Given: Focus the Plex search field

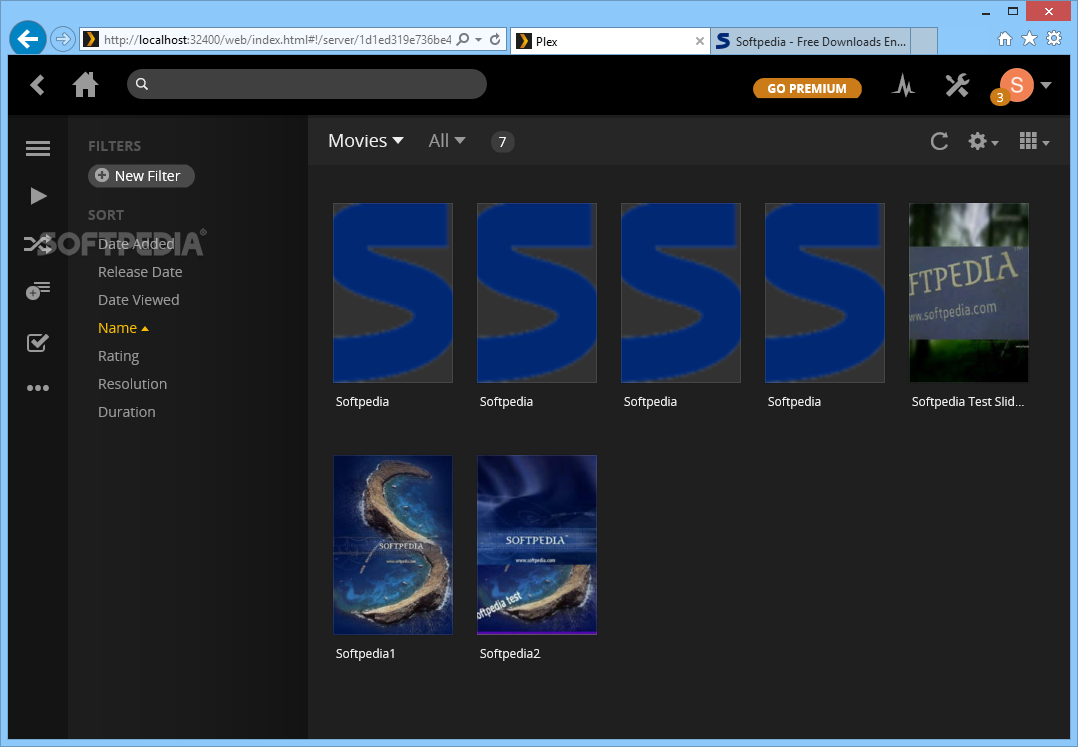Looking at the screenshot, I should (x=307, y=84).
